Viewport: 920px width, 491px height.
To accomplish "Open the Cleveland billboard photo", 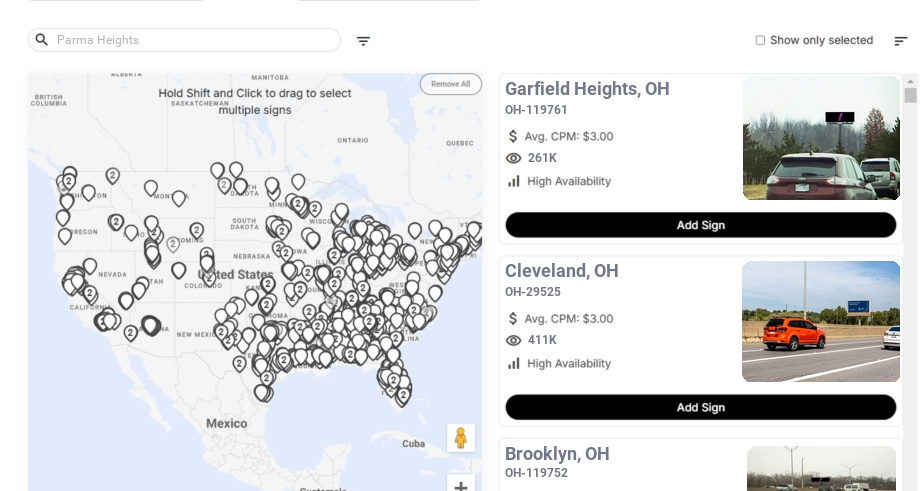I will coord(821,321).
